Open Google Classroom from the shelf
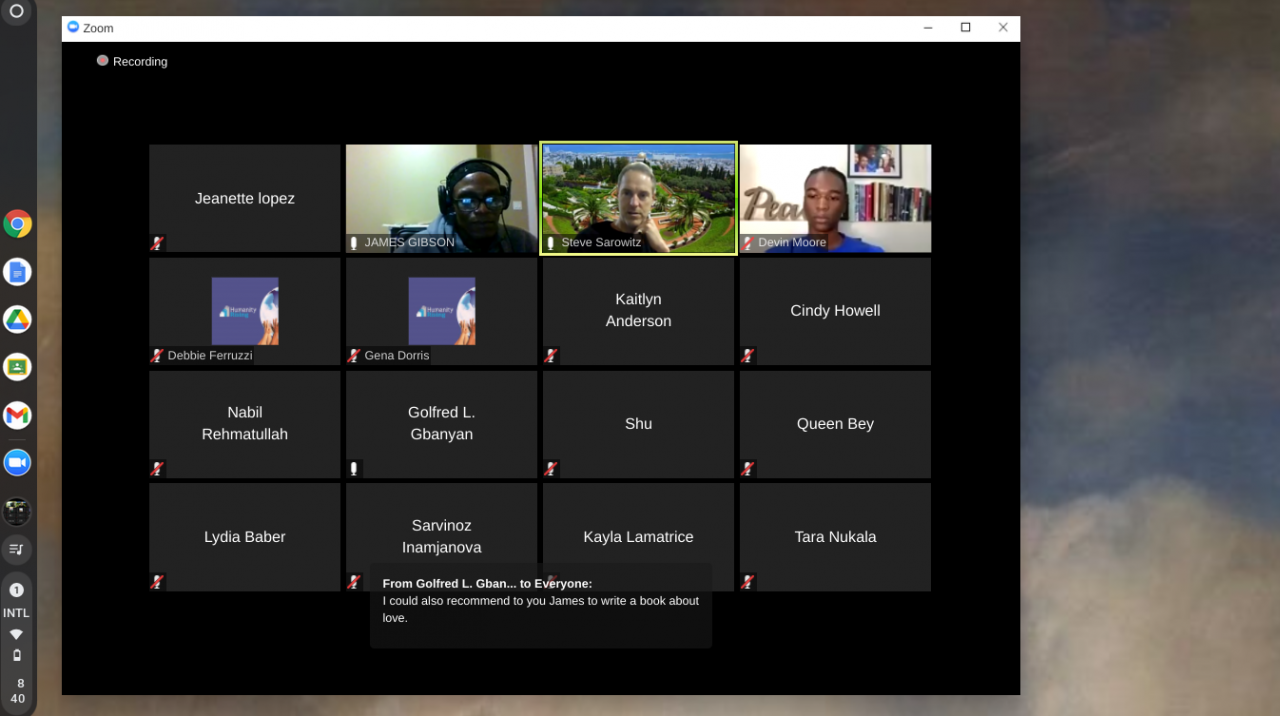This screenshot has height=716, width=1280. coord(17,367)
